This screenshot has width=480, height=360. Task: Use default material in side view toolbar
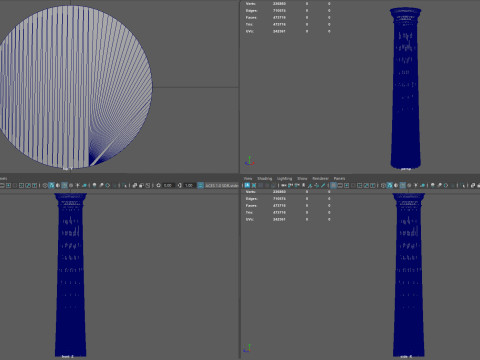point(396,185)
